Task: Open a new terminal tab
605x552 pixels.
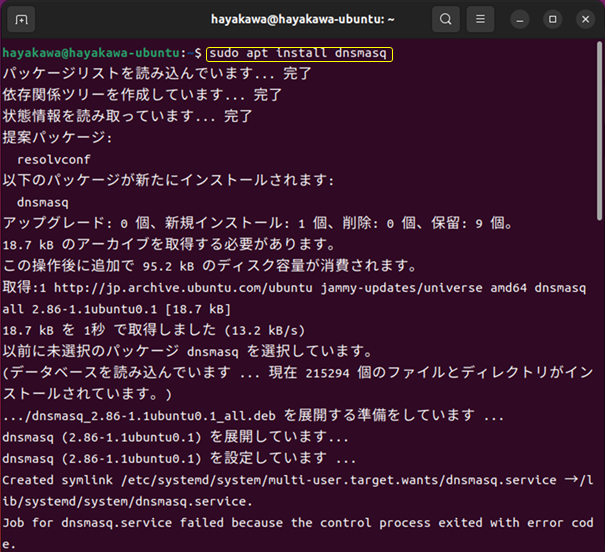Action: pyautogui.click(x=23, y=19)
